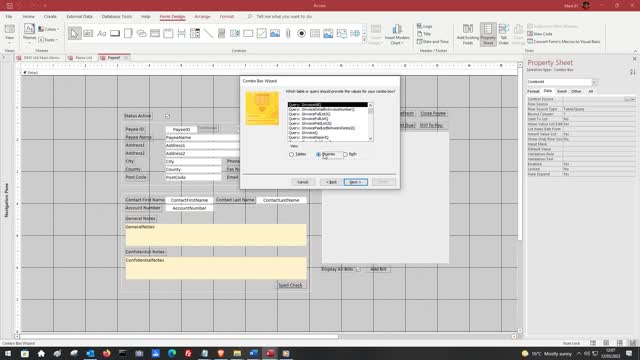The height and width of the screenshot is (360, 640).
Task: Open the File menu
Action: (9, 17)
